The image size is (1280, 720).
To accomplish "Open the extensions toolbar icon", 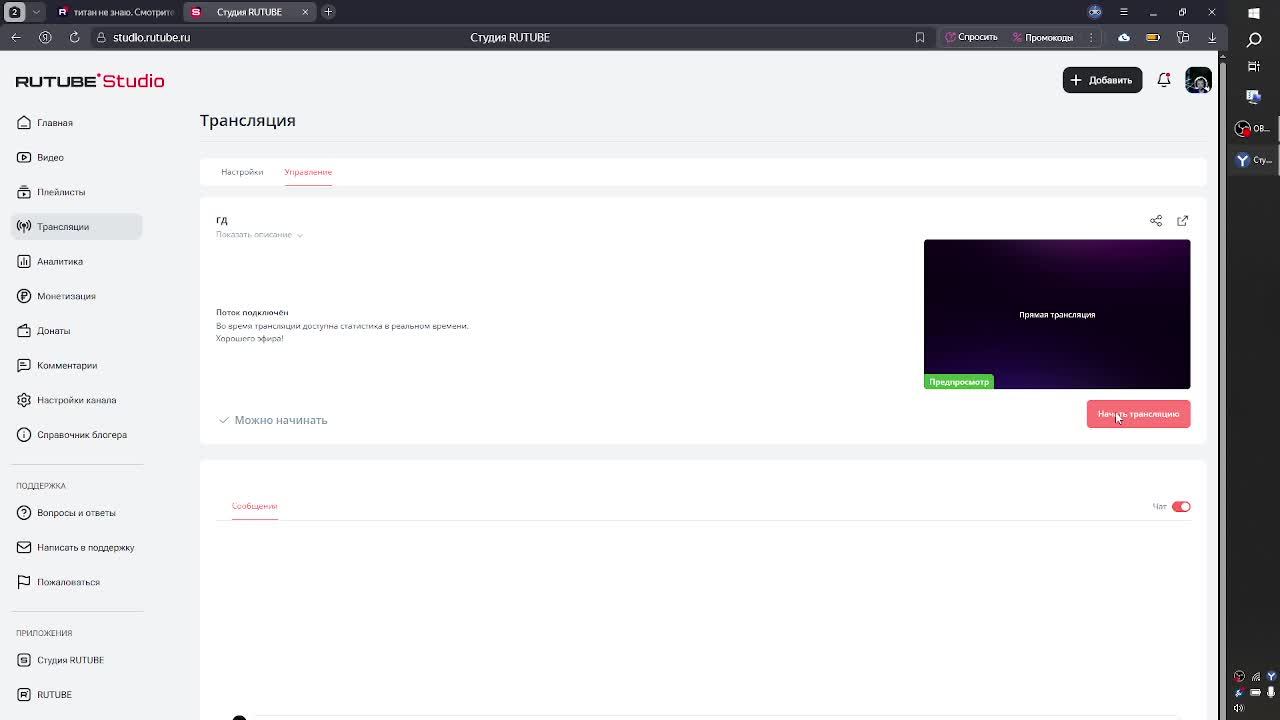I will (x=1183, y=38).
